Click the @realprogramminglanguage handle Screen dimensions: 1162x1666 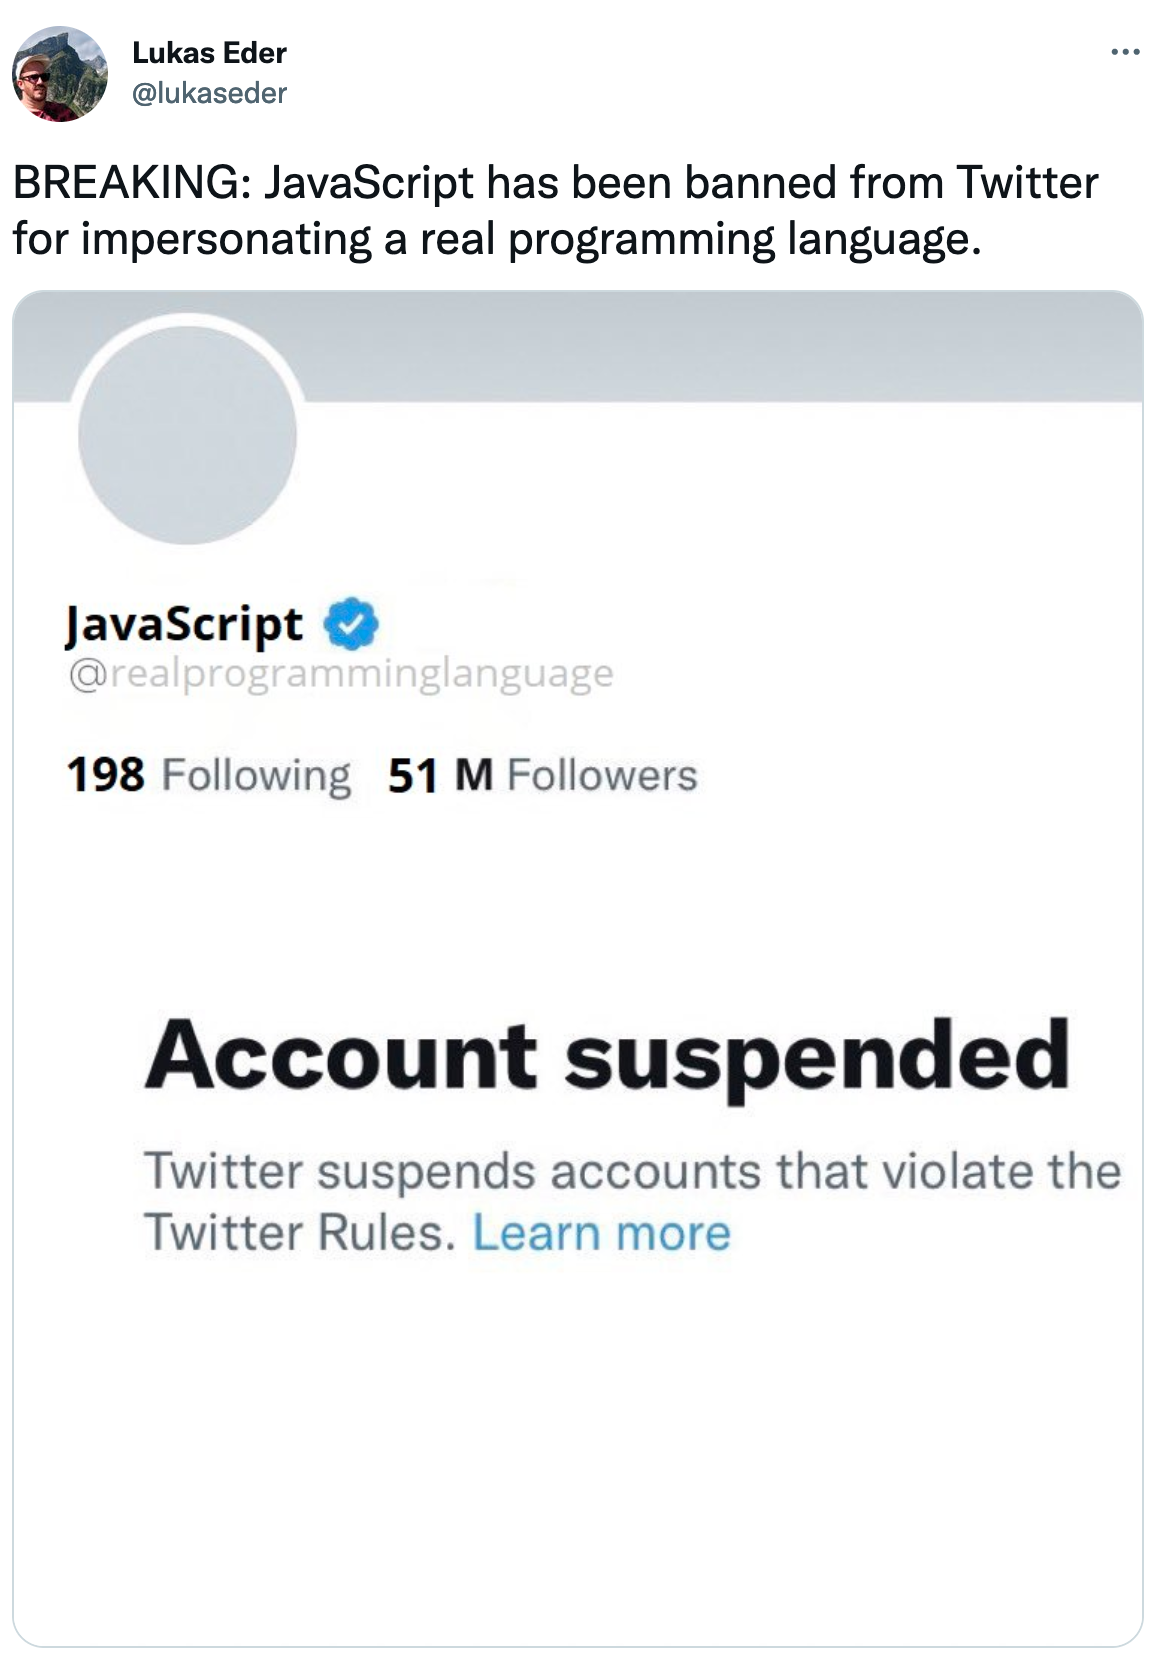(340, 673)
